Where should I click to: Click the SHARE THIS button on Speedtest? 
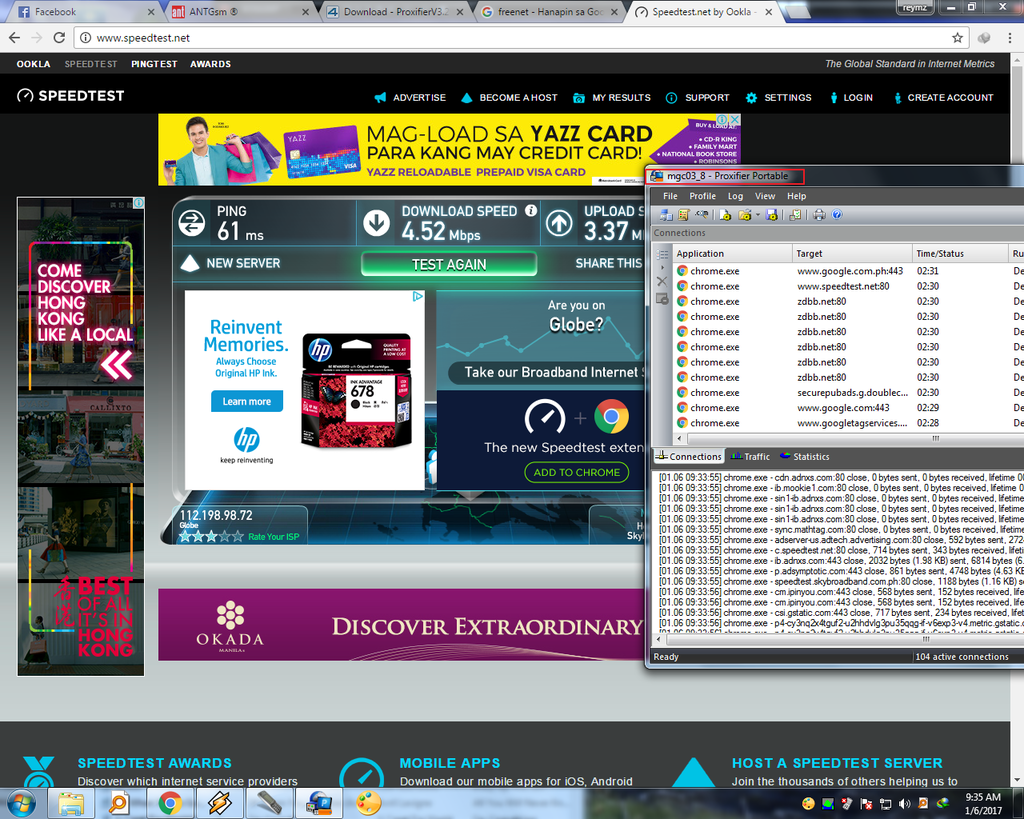click(608, 263)
